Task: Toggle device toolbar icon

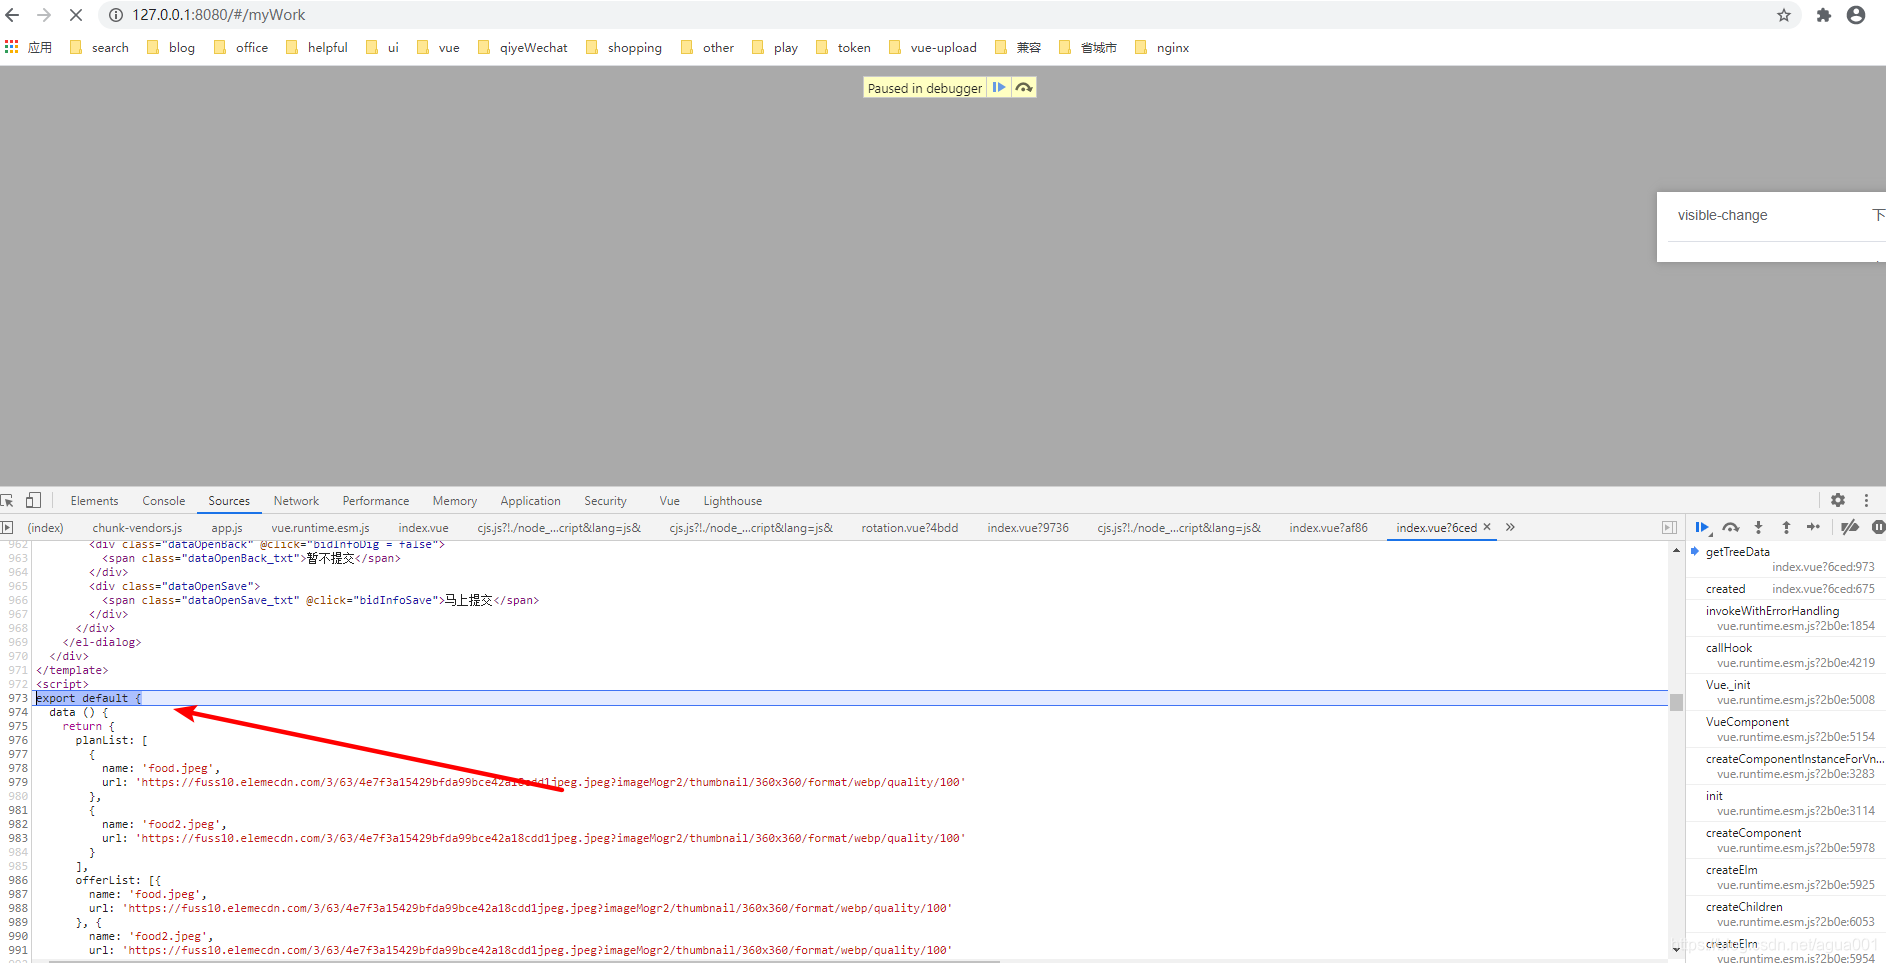Action: (33, 500)
